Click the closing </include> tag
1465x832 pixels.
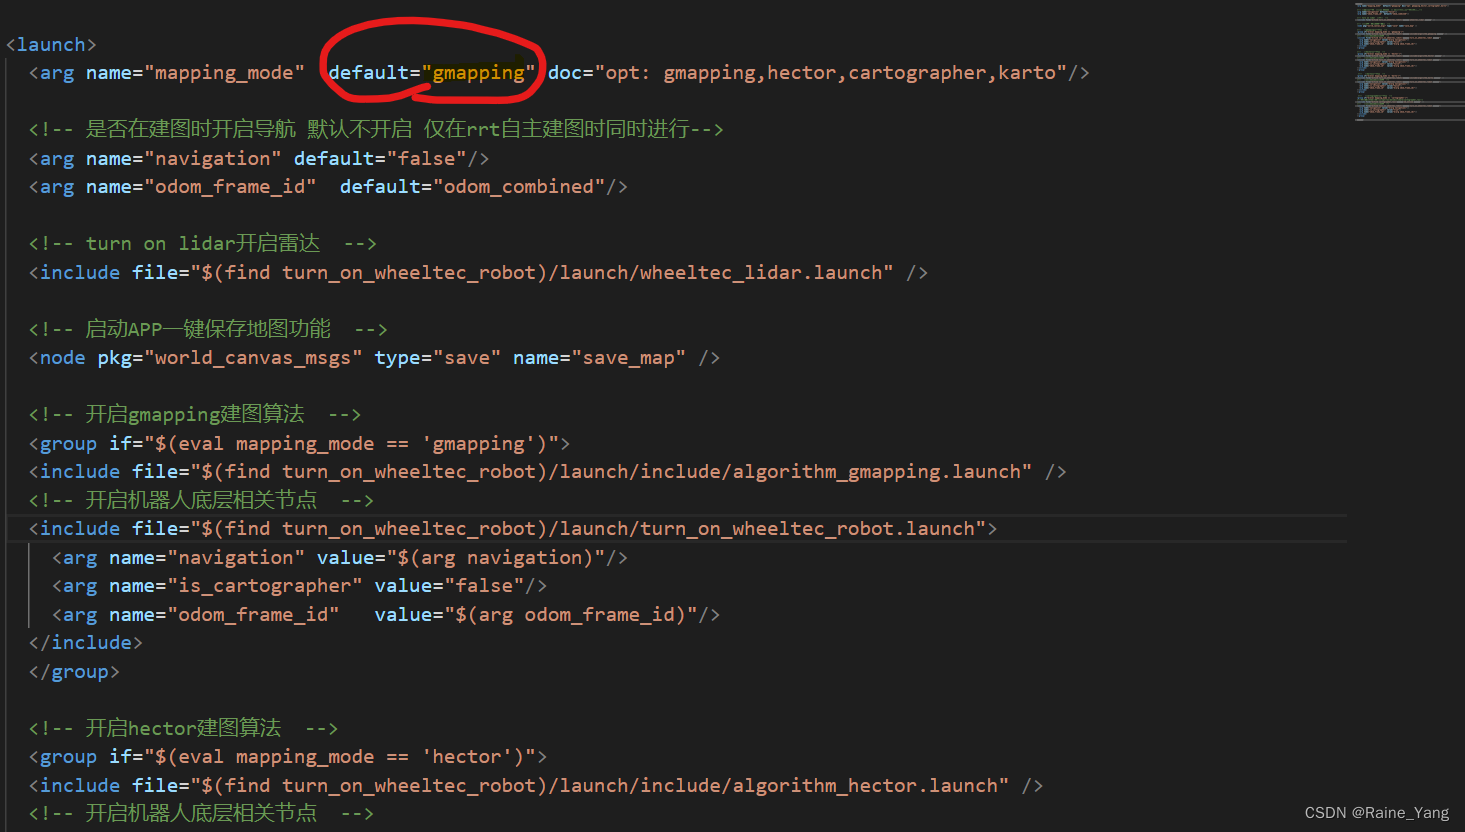pos(86,643)
